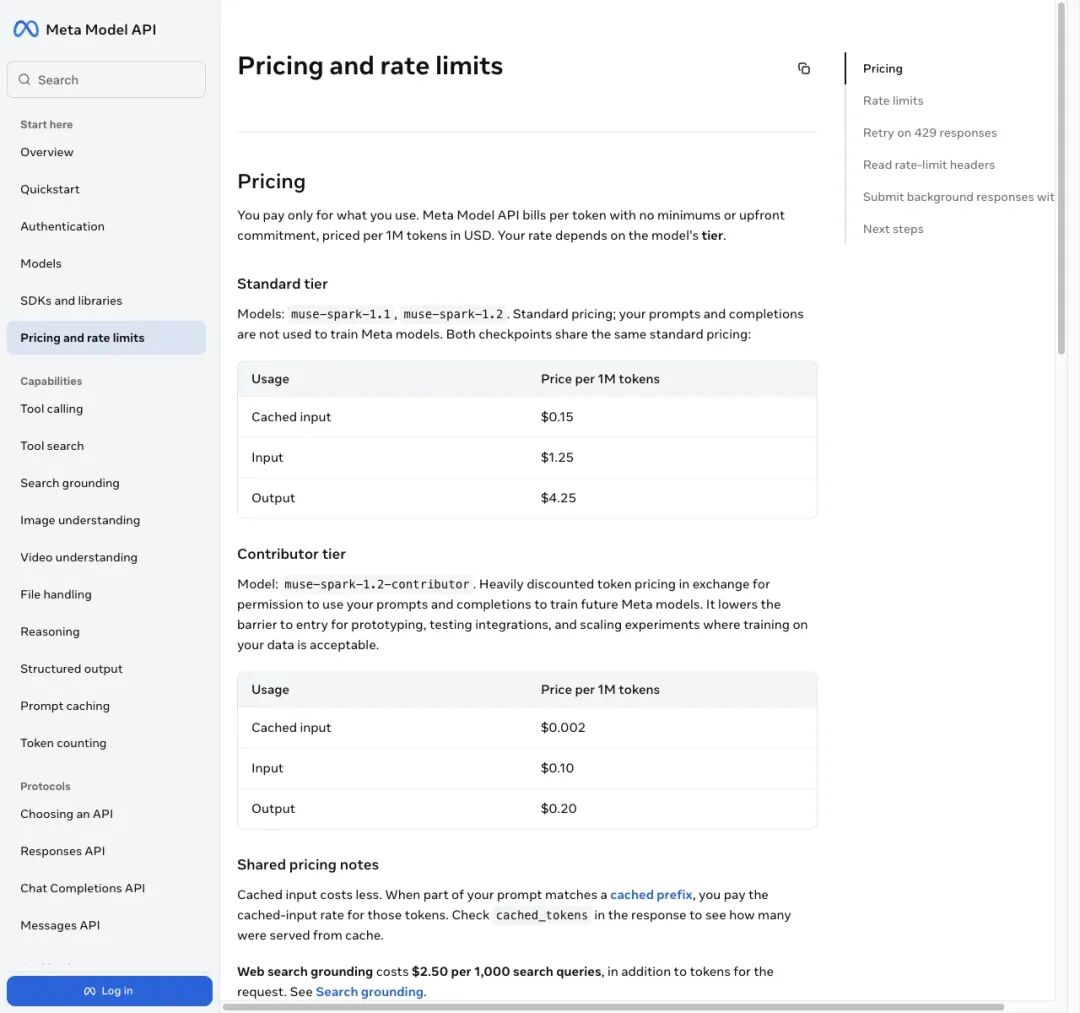
Task: Jump to Next steps in the table of contents
Action: click(x=893, y=229)
